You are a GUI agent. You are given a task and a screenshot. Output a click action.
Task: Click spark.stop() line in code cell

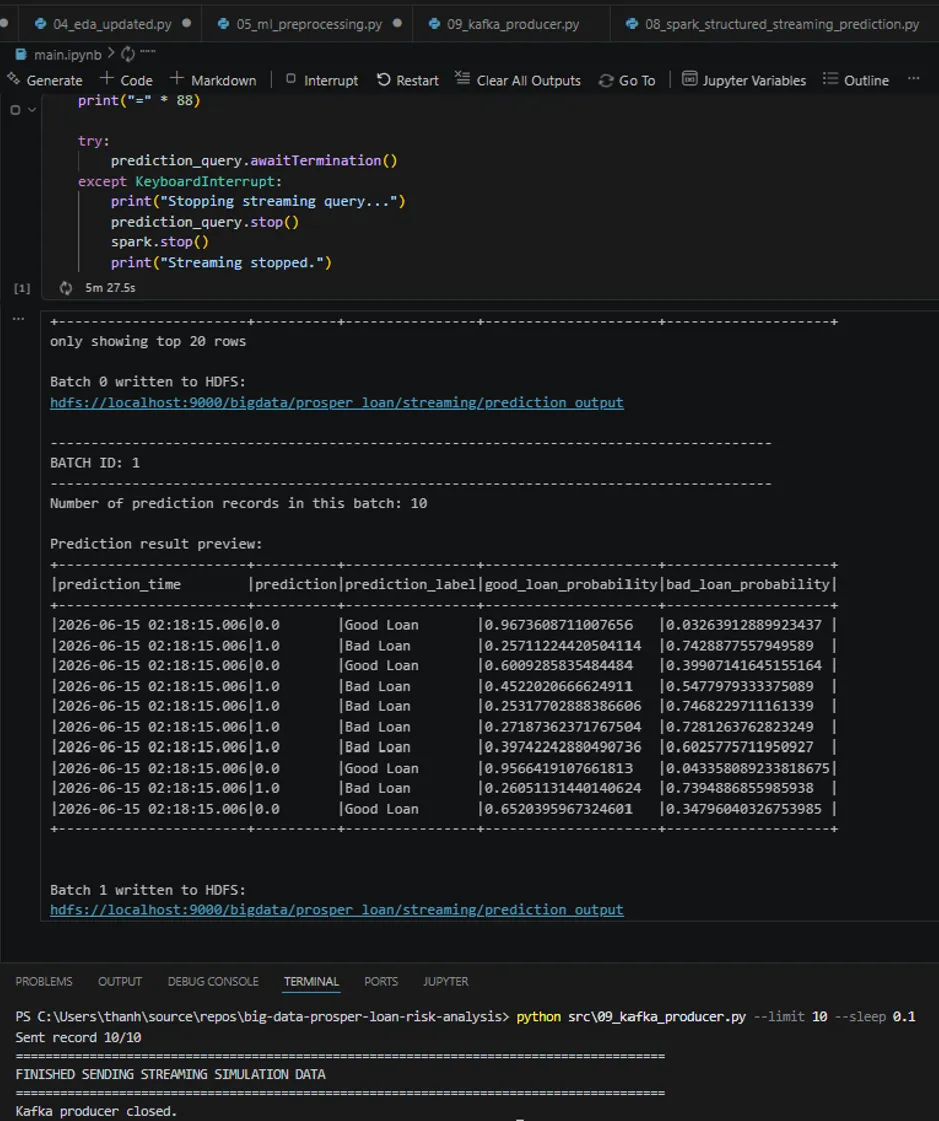pos(159,242)
